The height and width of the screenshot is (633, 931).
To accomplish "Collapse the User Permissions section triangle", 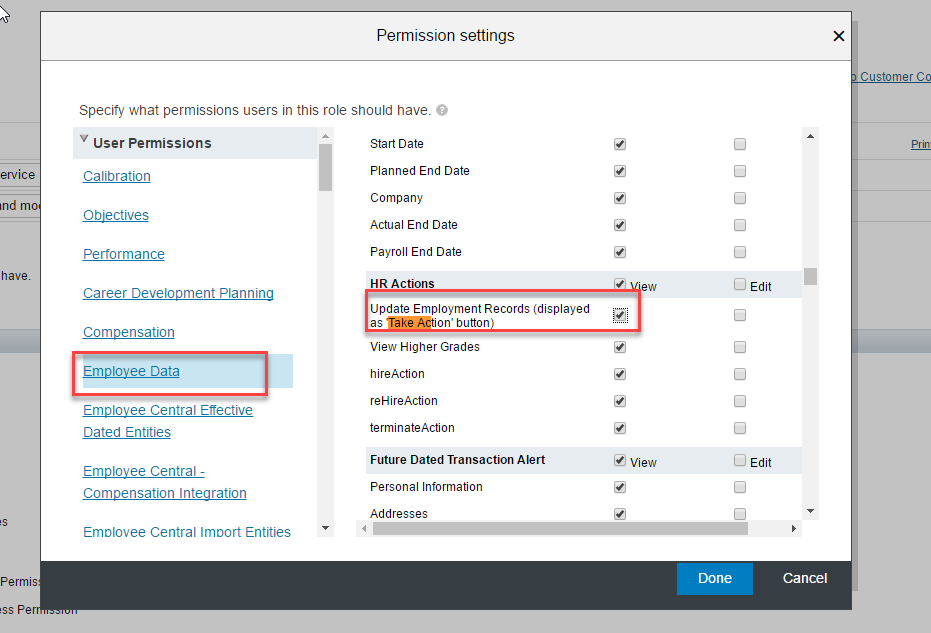I will tap(84, 139).
